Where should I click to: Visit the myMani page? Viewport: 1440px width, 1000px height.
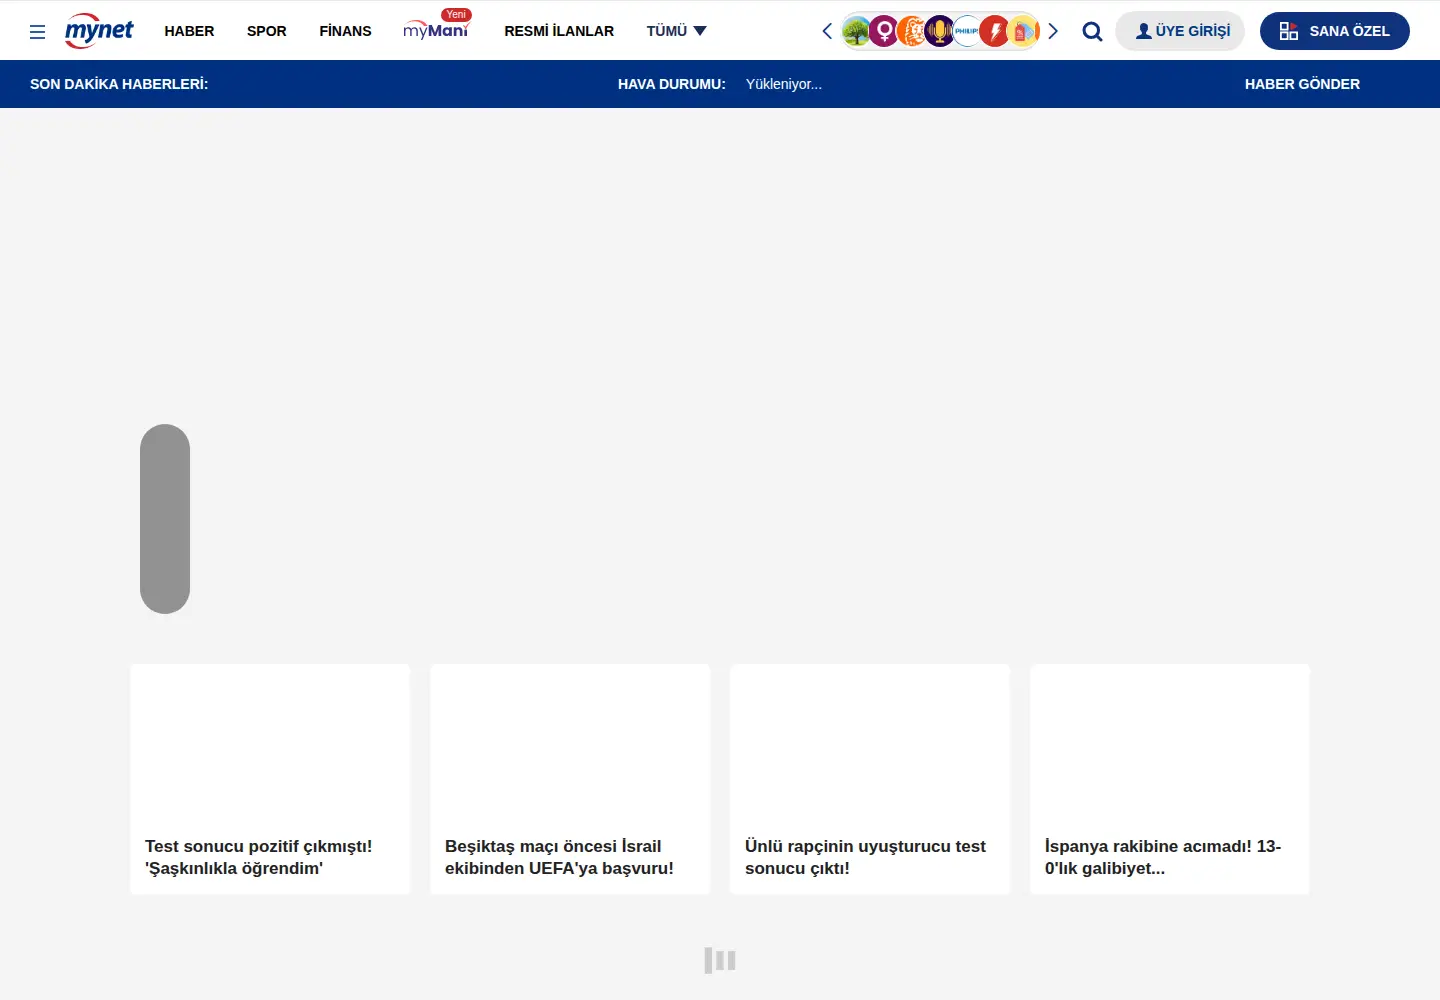tap(437, 27)
